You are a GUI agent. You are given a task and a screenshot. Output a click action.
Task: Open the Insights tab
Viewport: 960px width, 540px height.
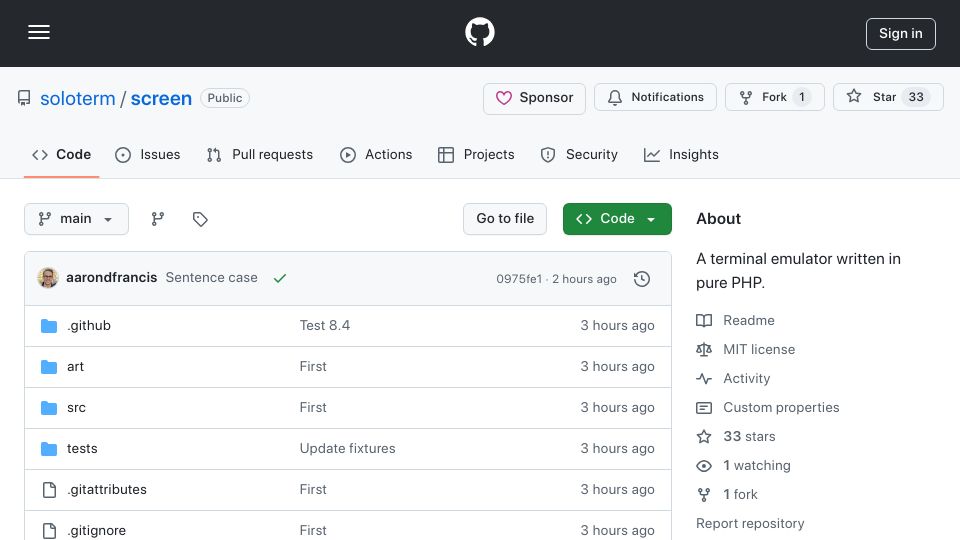(x=681, y=155)
